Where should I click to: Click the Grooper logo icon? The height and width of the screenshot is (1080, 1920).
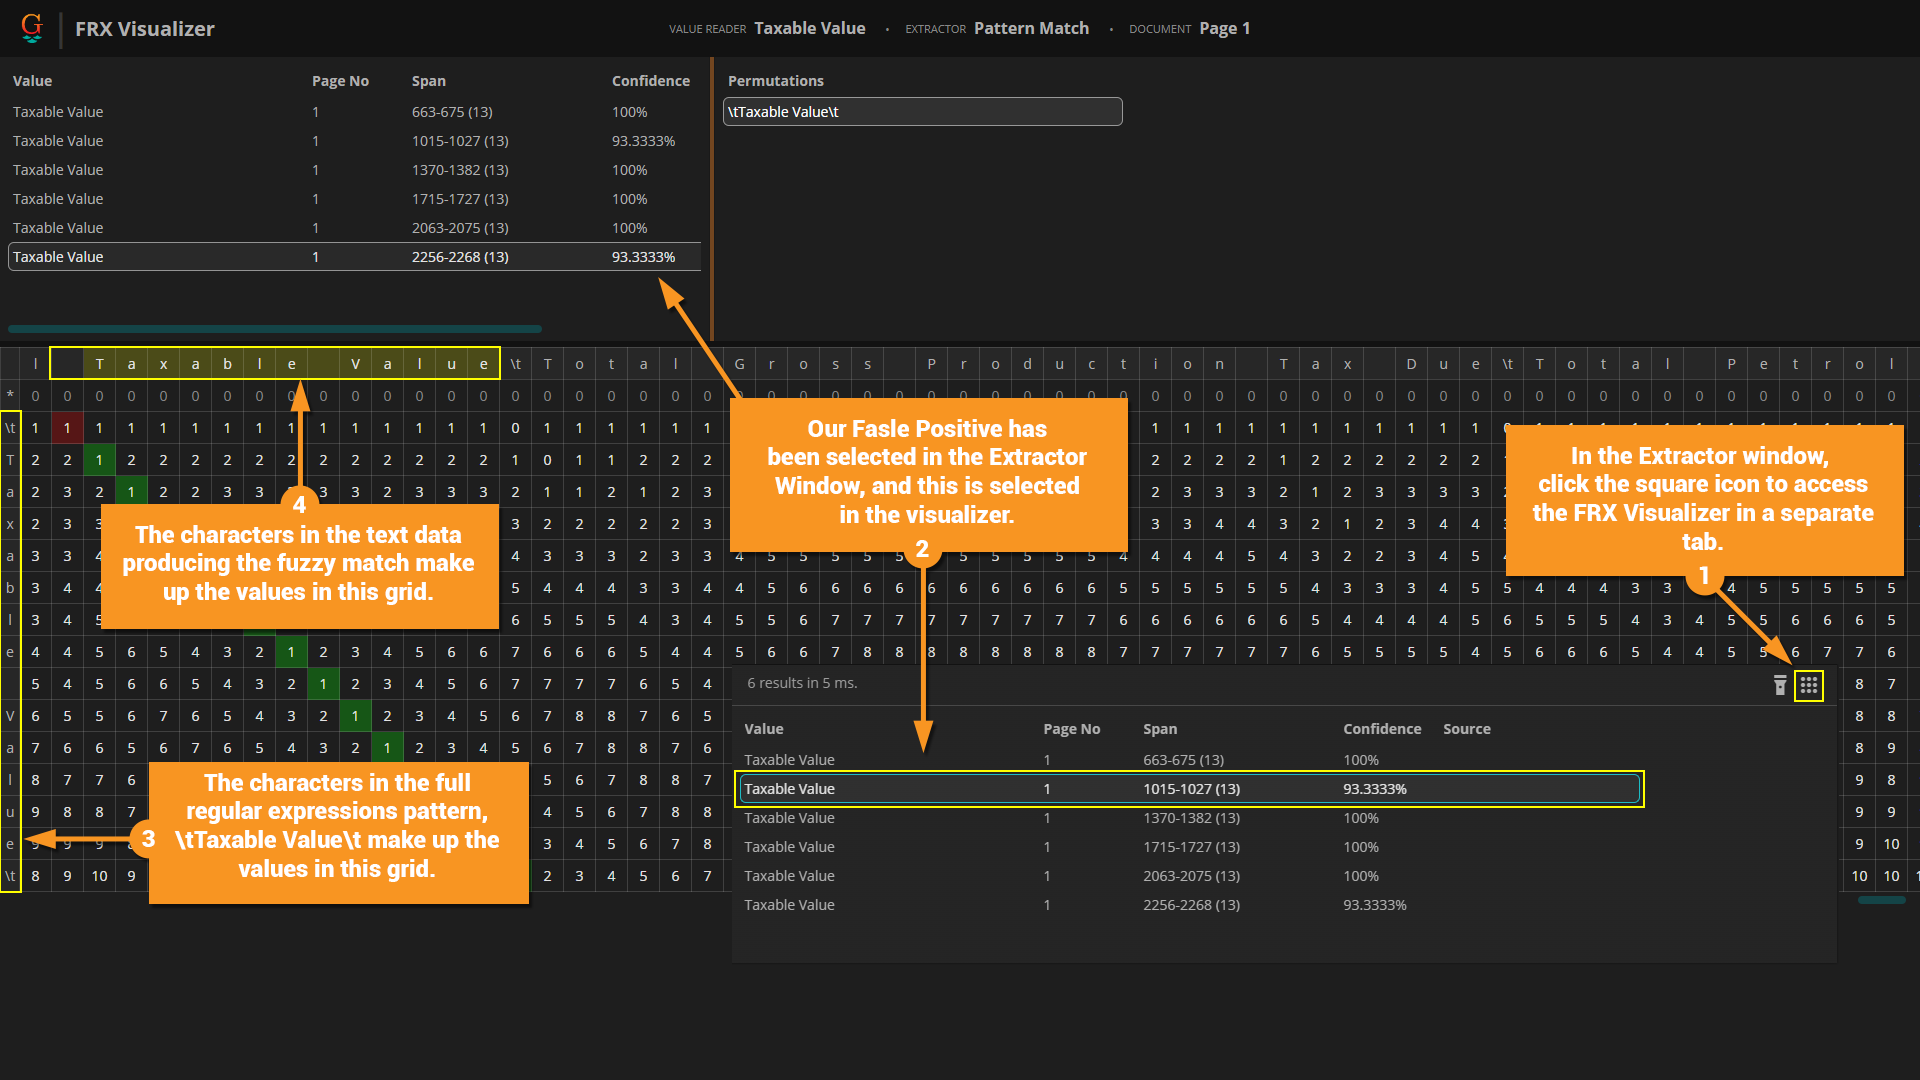point(32,27)
